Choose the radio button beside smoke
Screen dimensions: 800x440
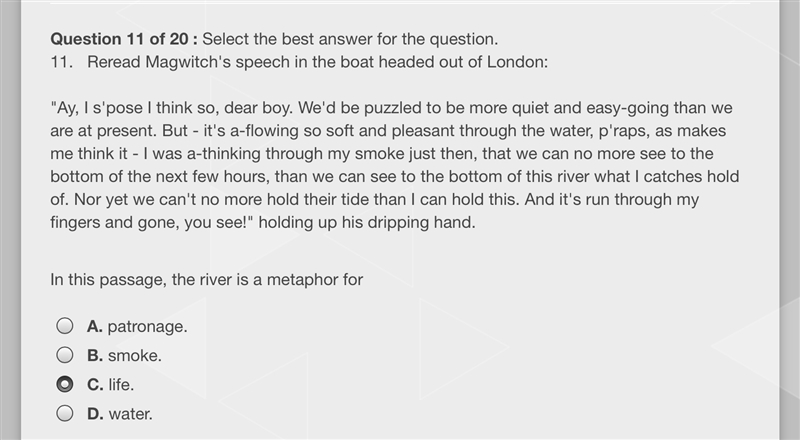point(65,355)
